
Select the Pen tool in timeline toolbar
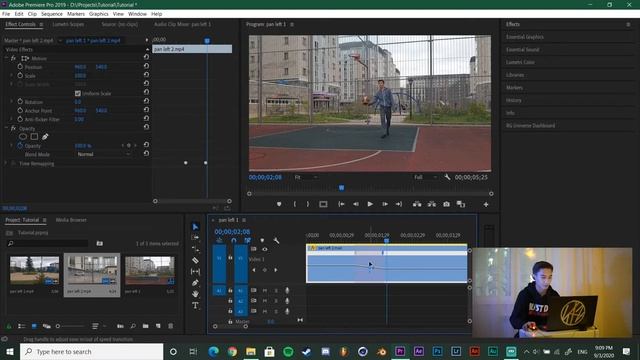(x=196, y=282)
